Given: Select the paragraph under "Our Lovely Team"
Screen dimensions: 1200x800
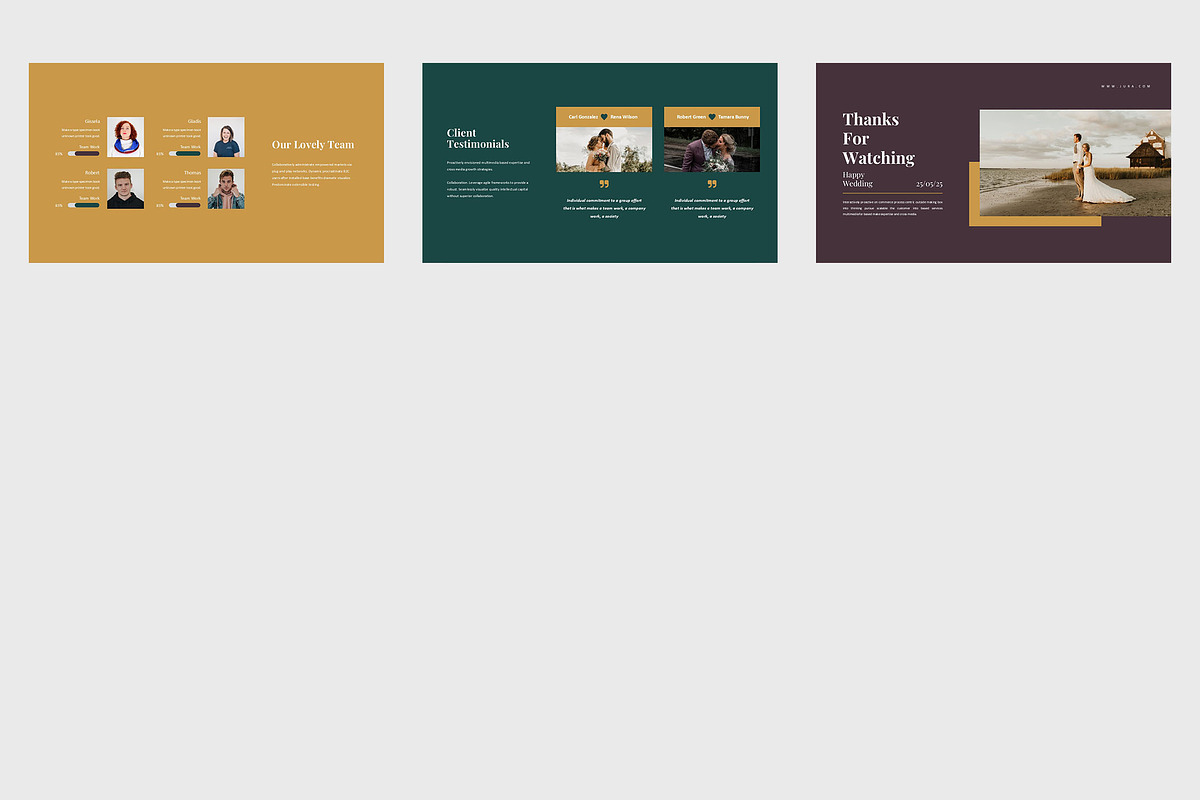Looking at the screenshot, I should [x=312, y=174].
